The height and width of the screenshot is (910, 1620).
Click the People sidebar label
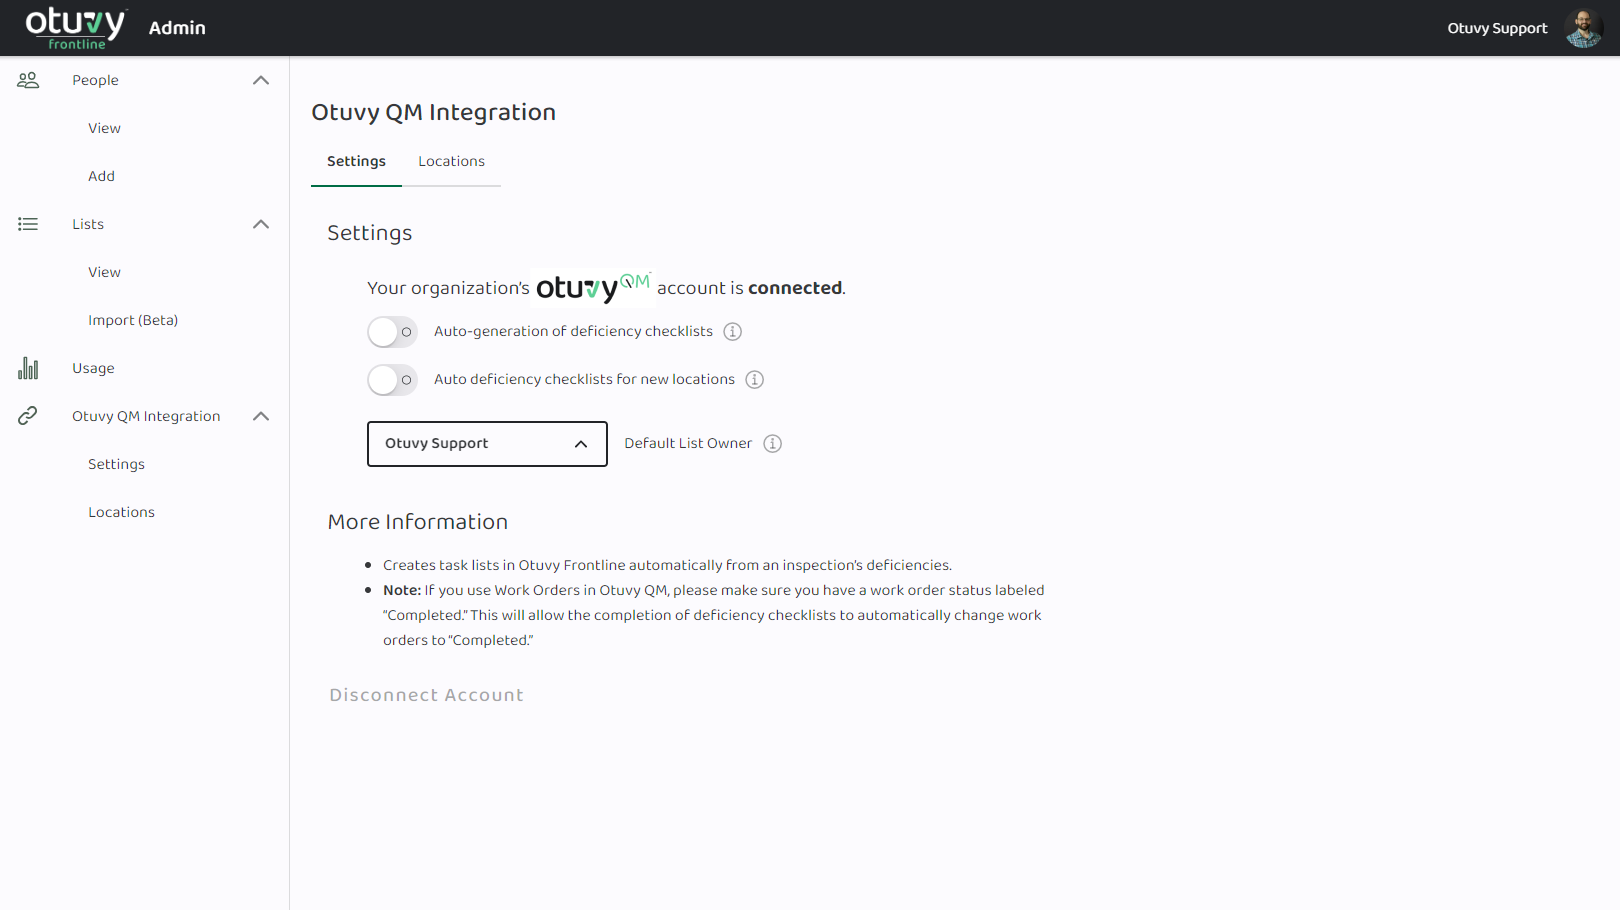coord(95,80)
